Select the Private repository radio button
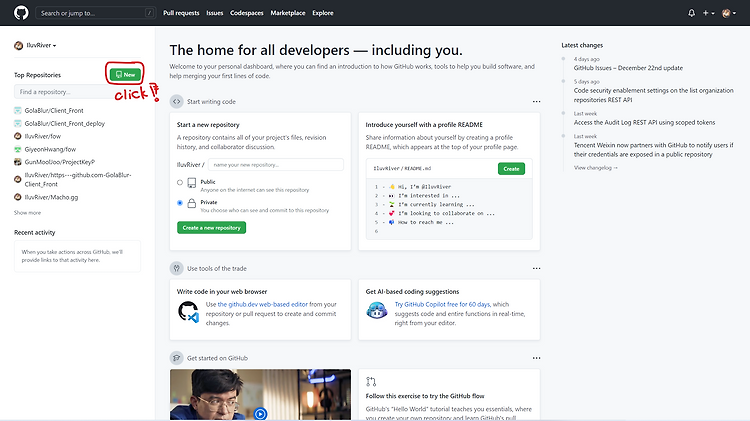The image size is (750, 421). [180, 203]
